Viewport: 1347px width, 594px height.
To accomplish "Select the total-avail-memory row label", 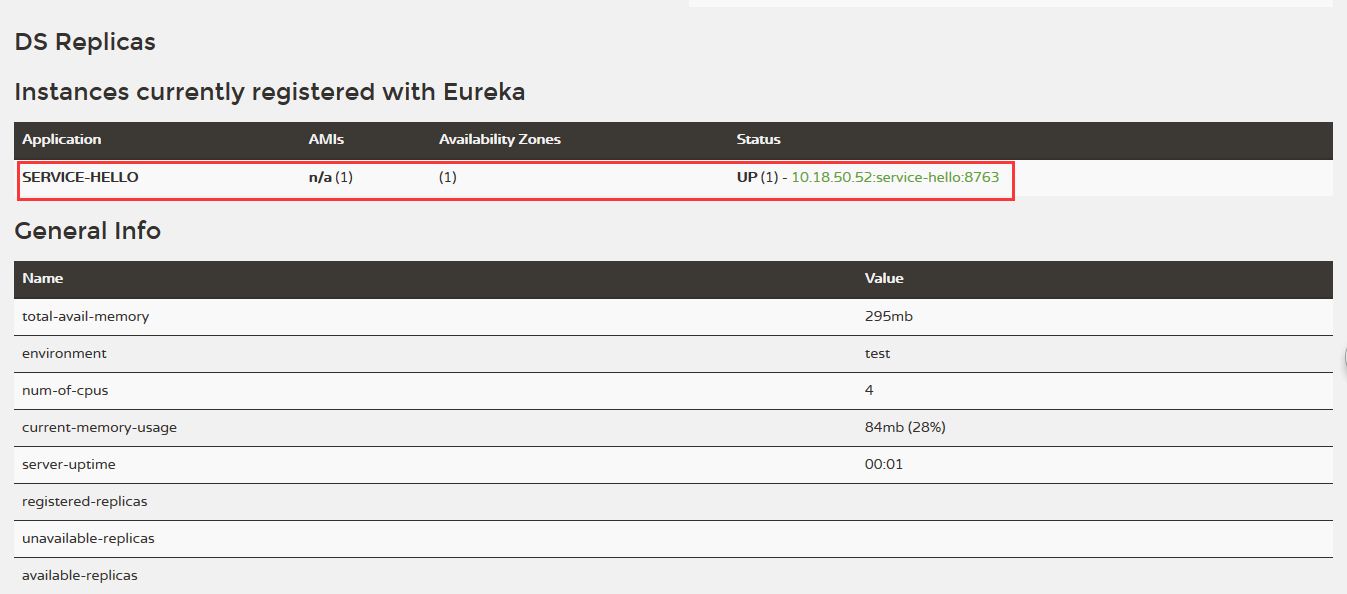I will click(x=85, y=316).
